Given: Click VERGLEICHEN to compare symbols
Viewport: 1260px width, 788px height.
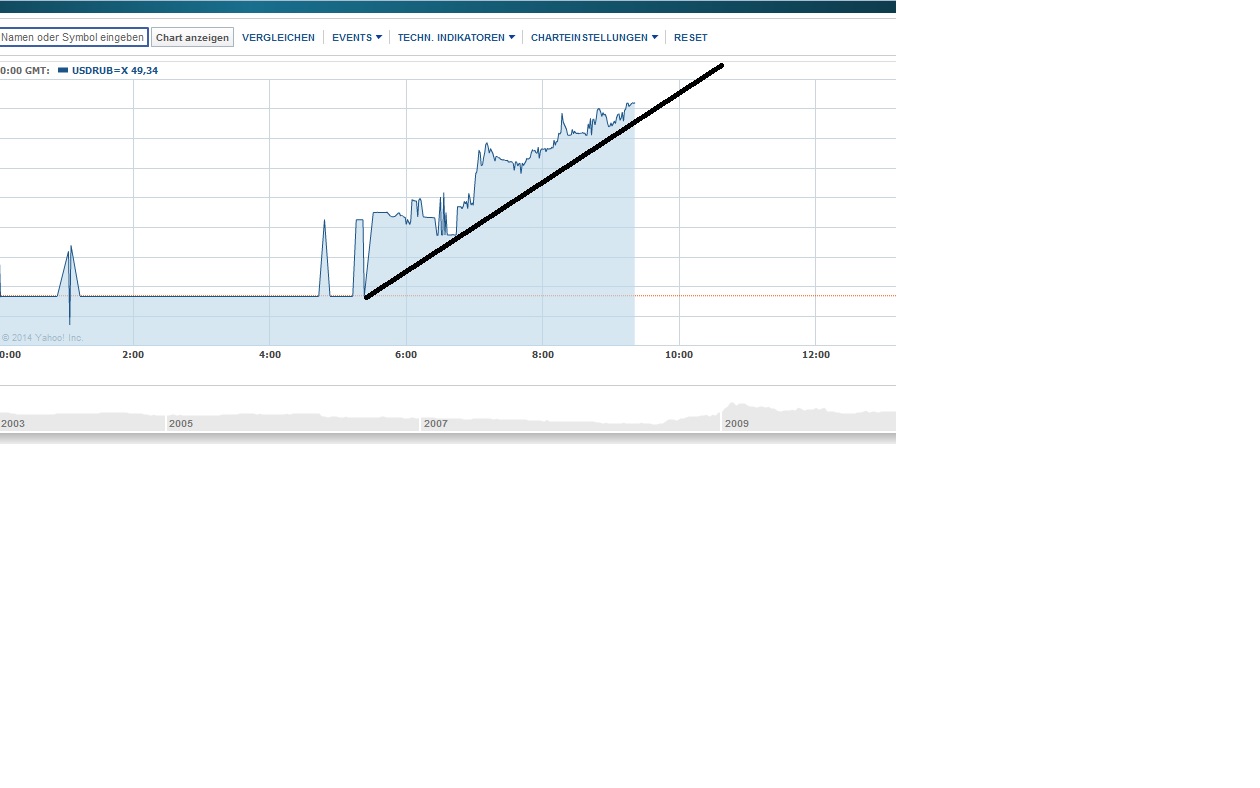Looking at the screenshot, I should 278,37.
